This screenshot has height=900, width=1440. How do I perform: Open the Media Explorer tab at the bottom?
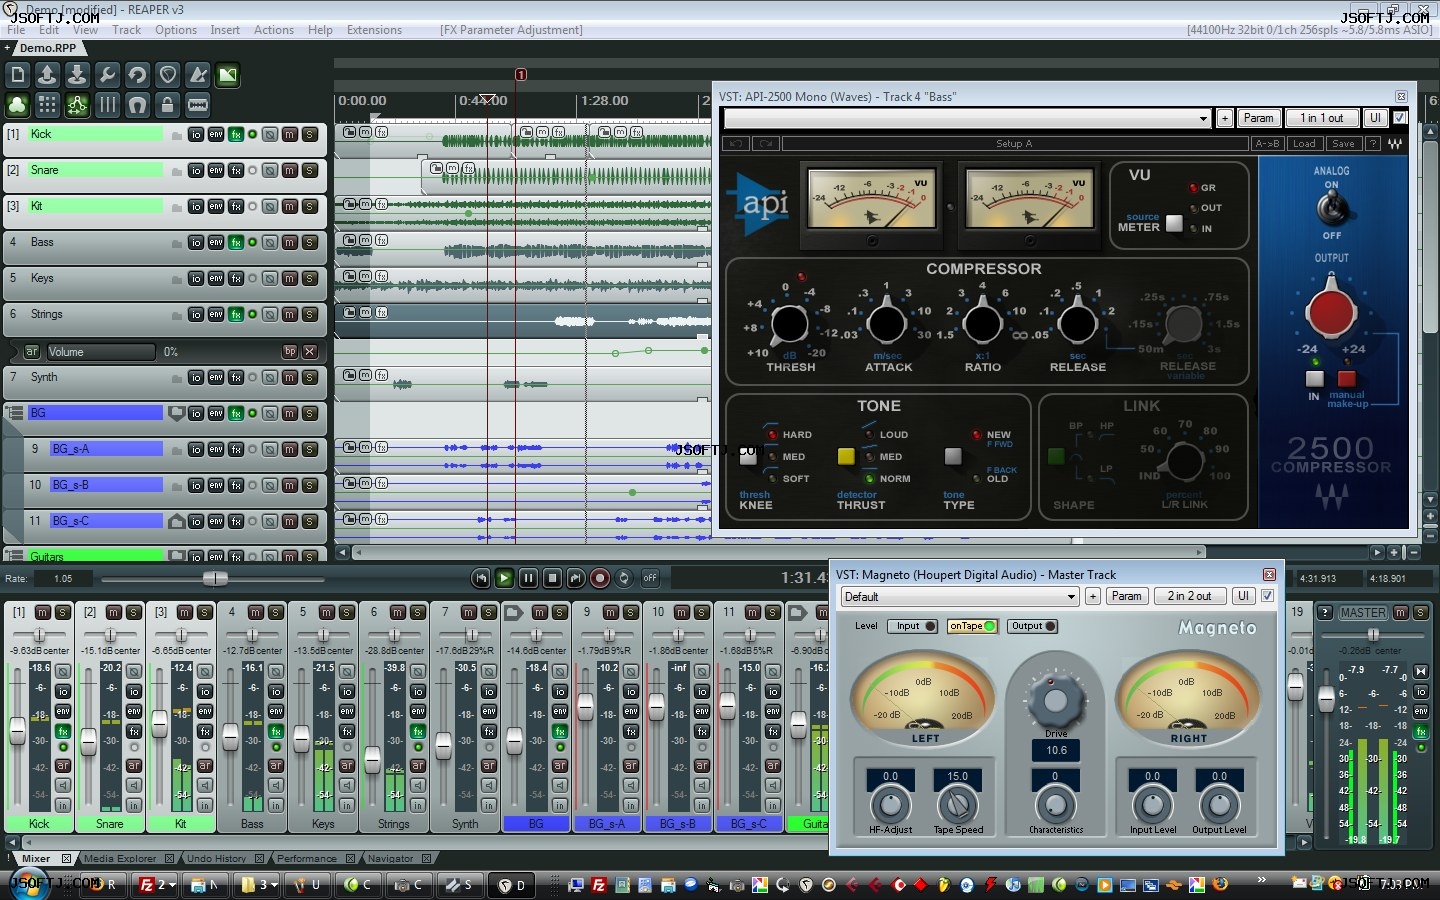coord(120,858)
